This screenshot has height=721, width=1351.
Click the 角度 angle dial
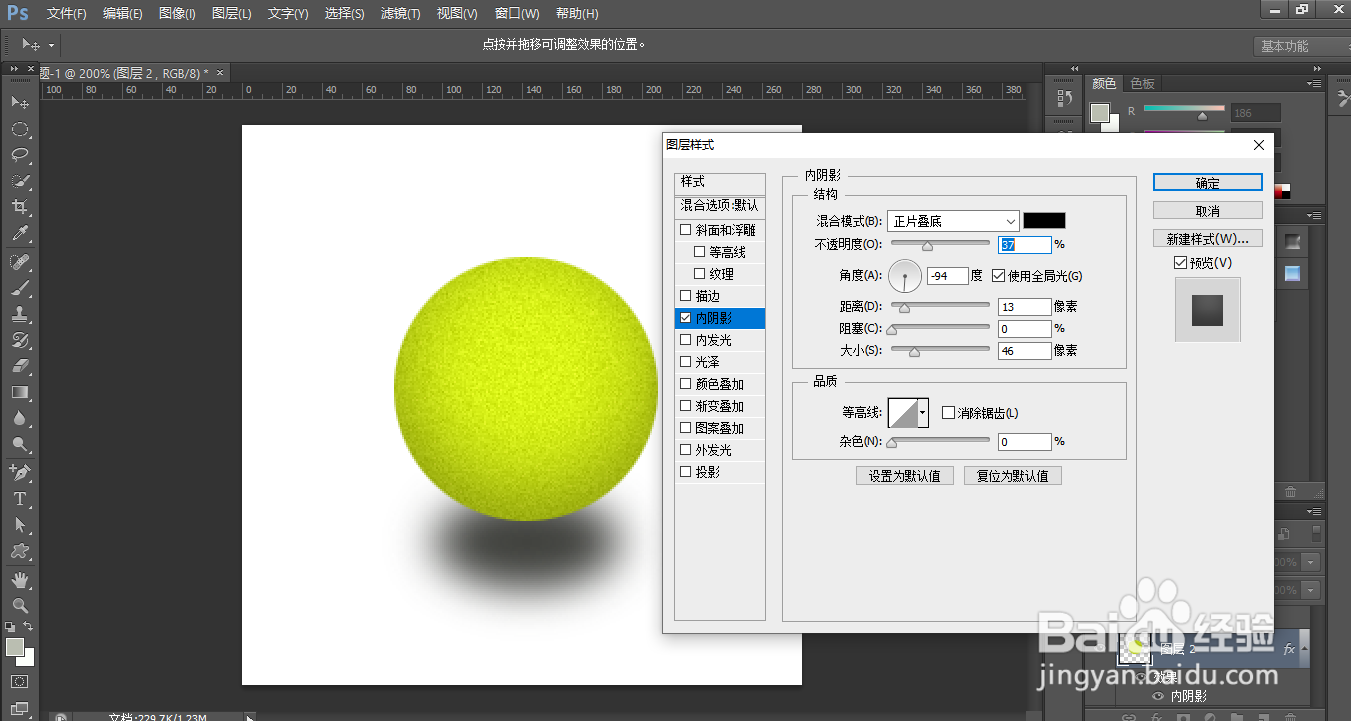[x=905, y=275]
